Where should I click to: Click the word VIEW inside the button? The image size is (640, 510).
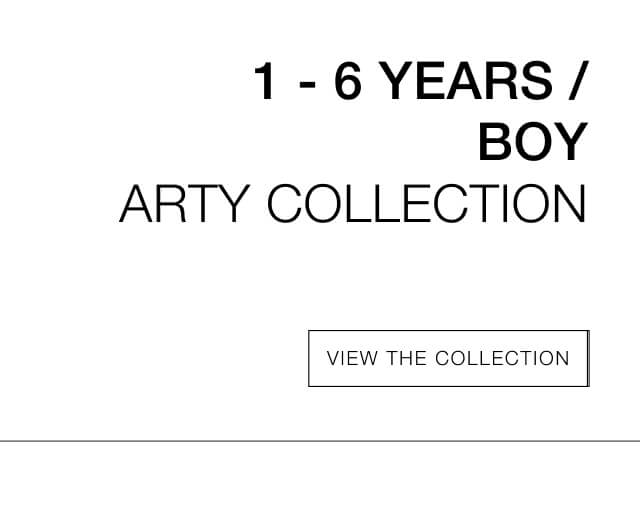click(x=352, y=358)
